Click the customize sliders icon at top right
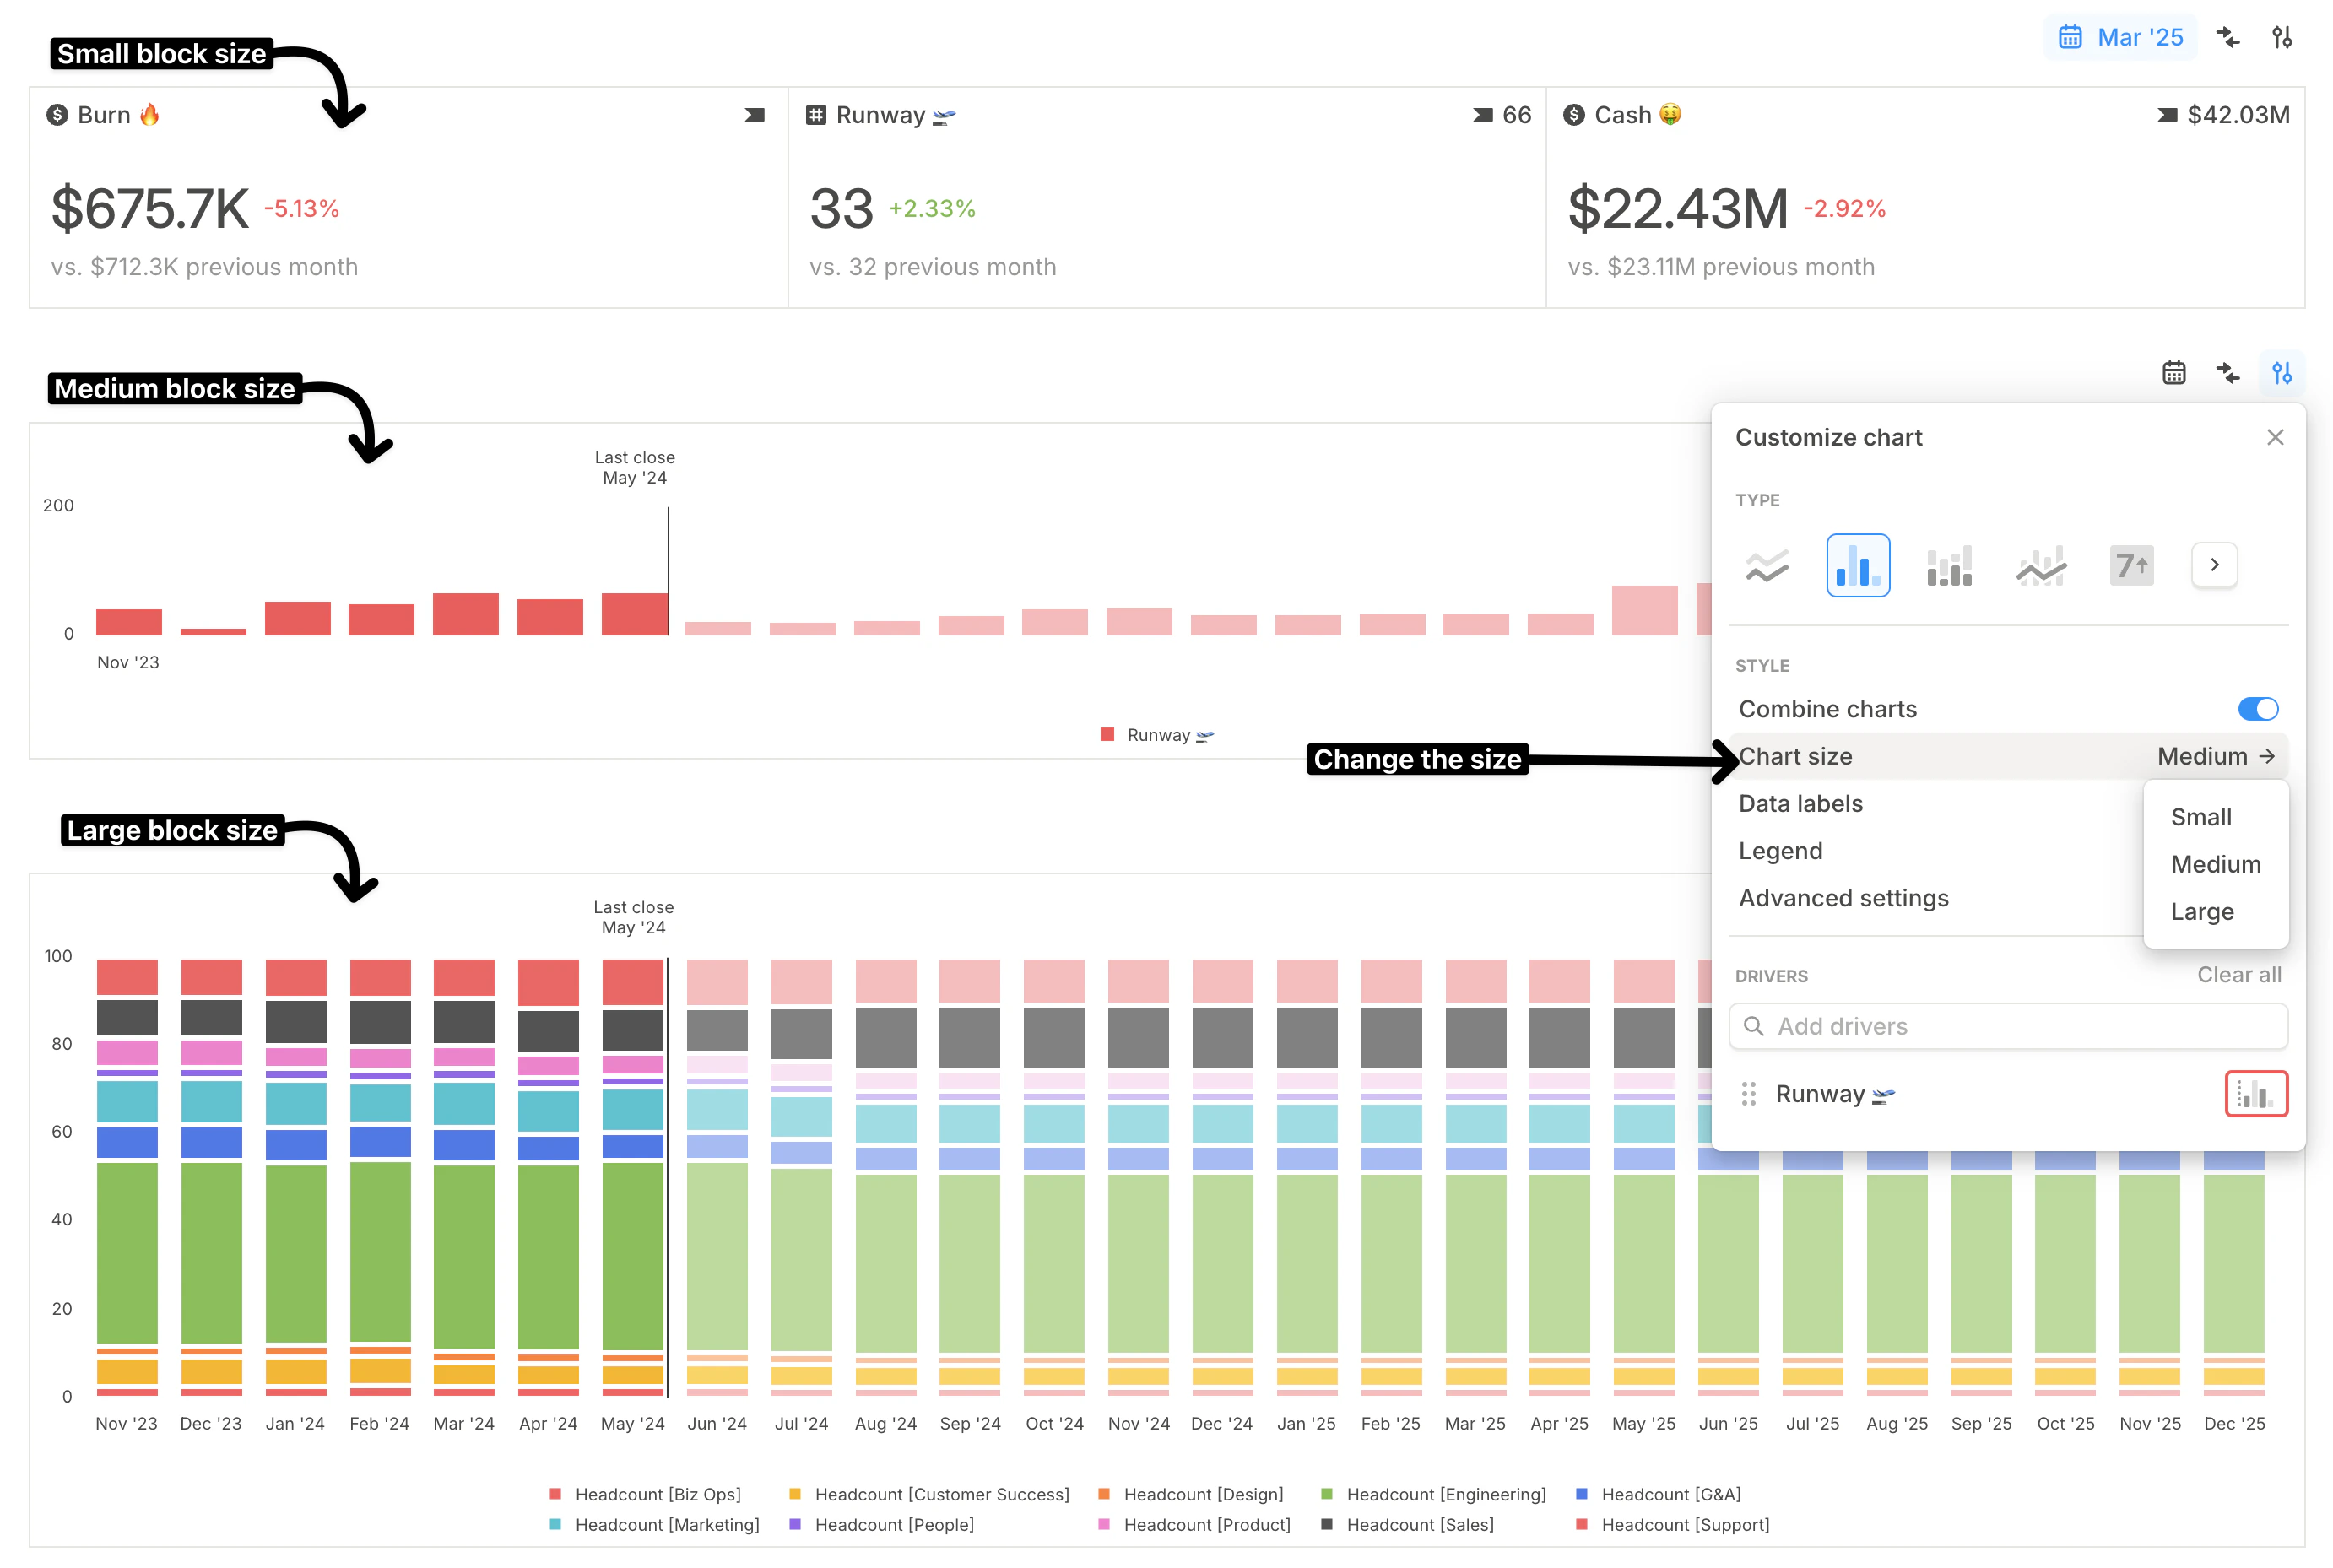Screen dimensions: 2333x1568 [x=2281, y=37]
